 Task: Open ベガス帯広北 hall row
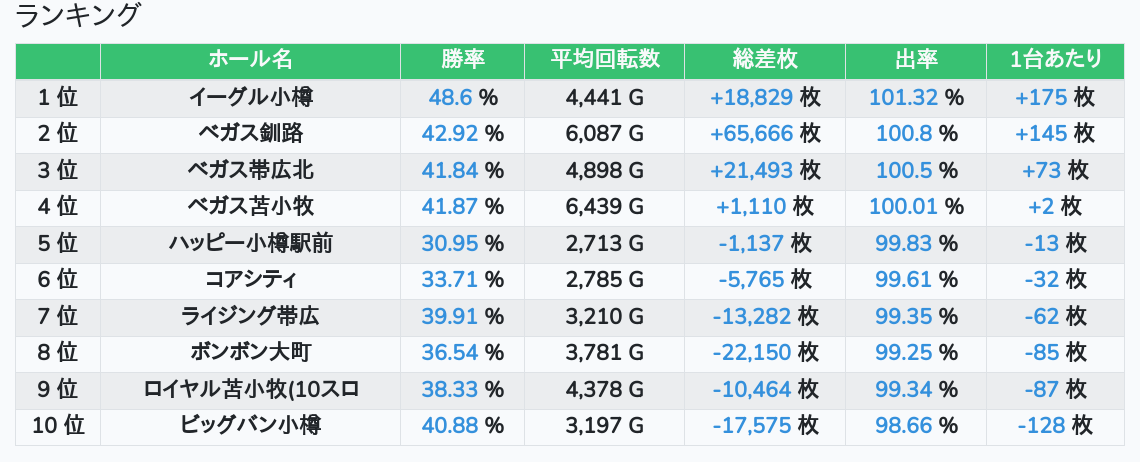coord(250,170)
